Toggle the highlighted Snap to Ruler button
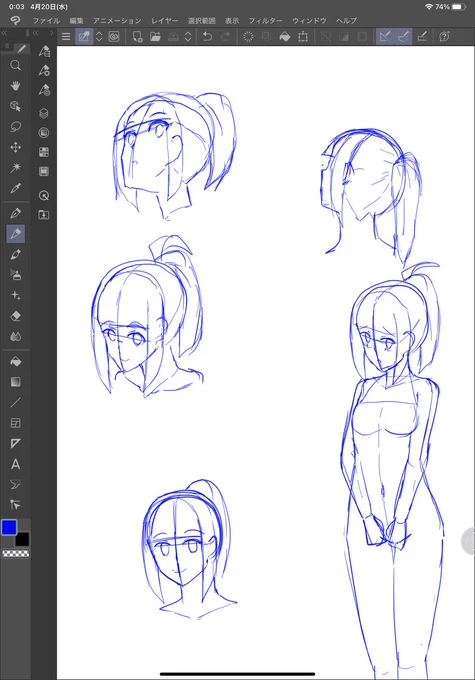 385,36
